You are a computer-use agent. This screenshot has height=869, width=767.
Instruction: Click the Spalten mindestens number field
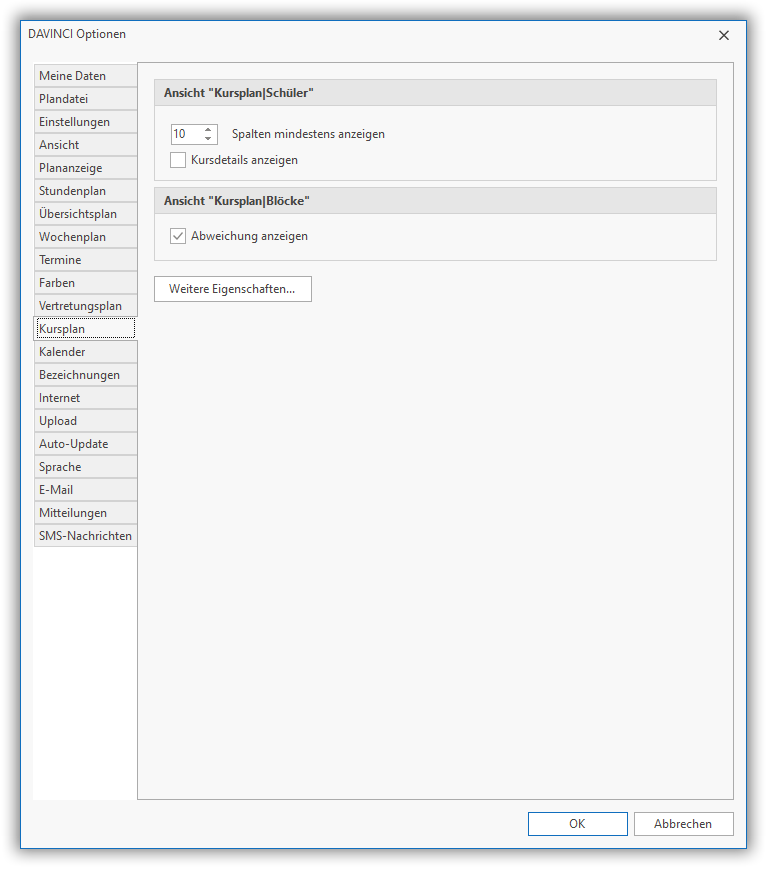tap(185, 134)
